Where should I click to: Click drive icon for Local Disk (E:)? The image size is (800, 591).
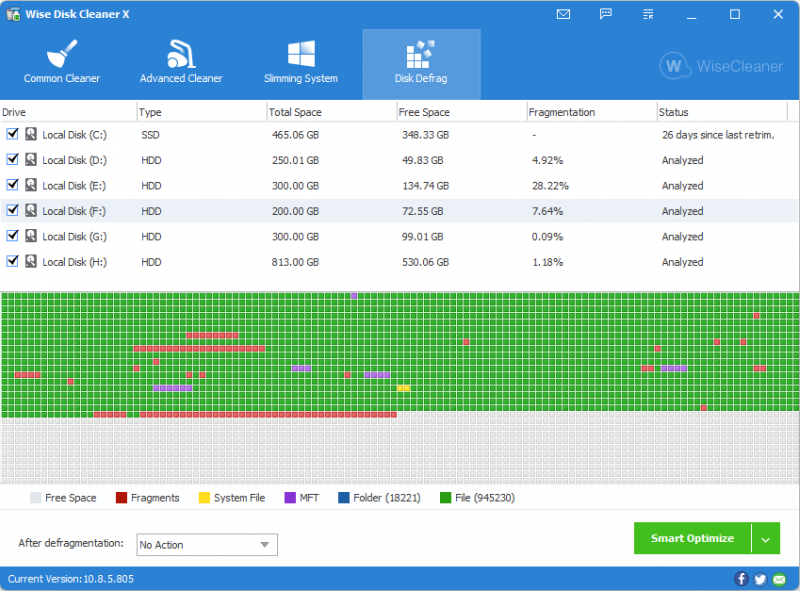[x=31, y=185]
